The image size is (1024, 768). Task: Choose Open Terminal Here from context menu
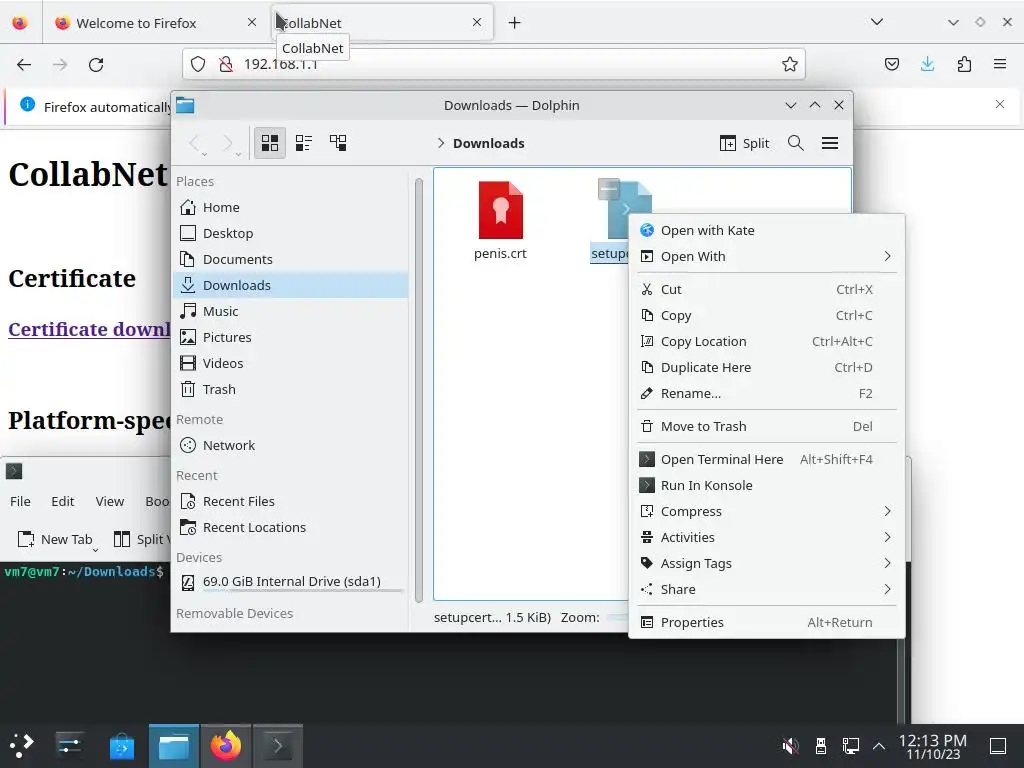(x=766, y=459)
